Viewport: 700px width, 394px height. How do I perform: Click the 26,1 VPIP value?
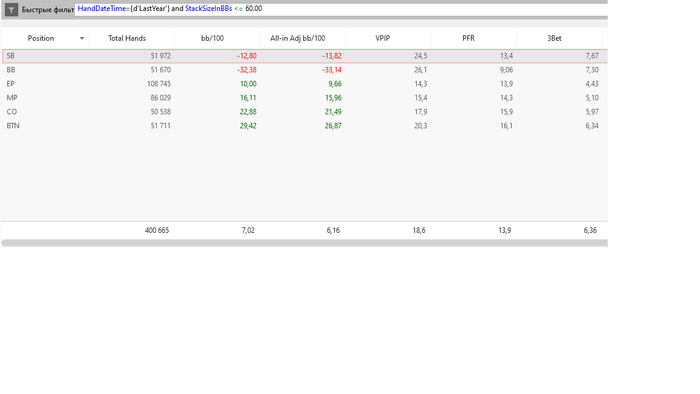421,70
